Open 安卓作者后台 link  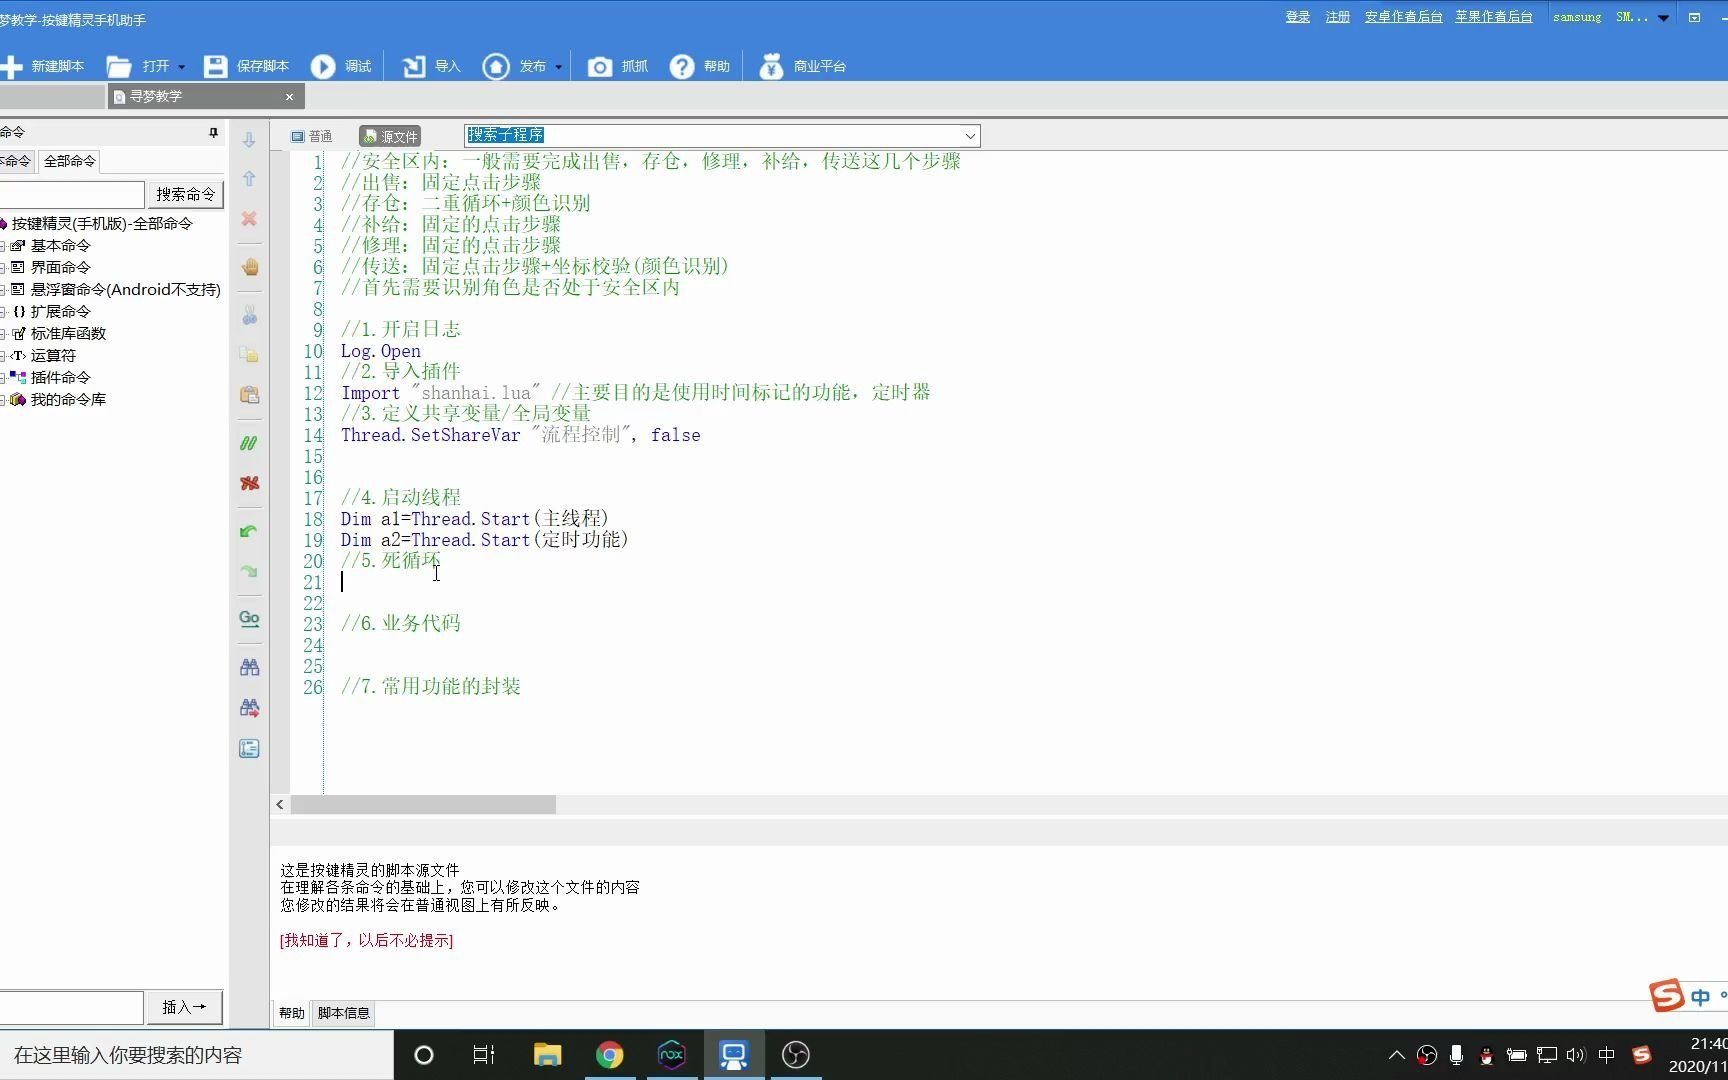pyautogui.click(x=1403, y=17)
